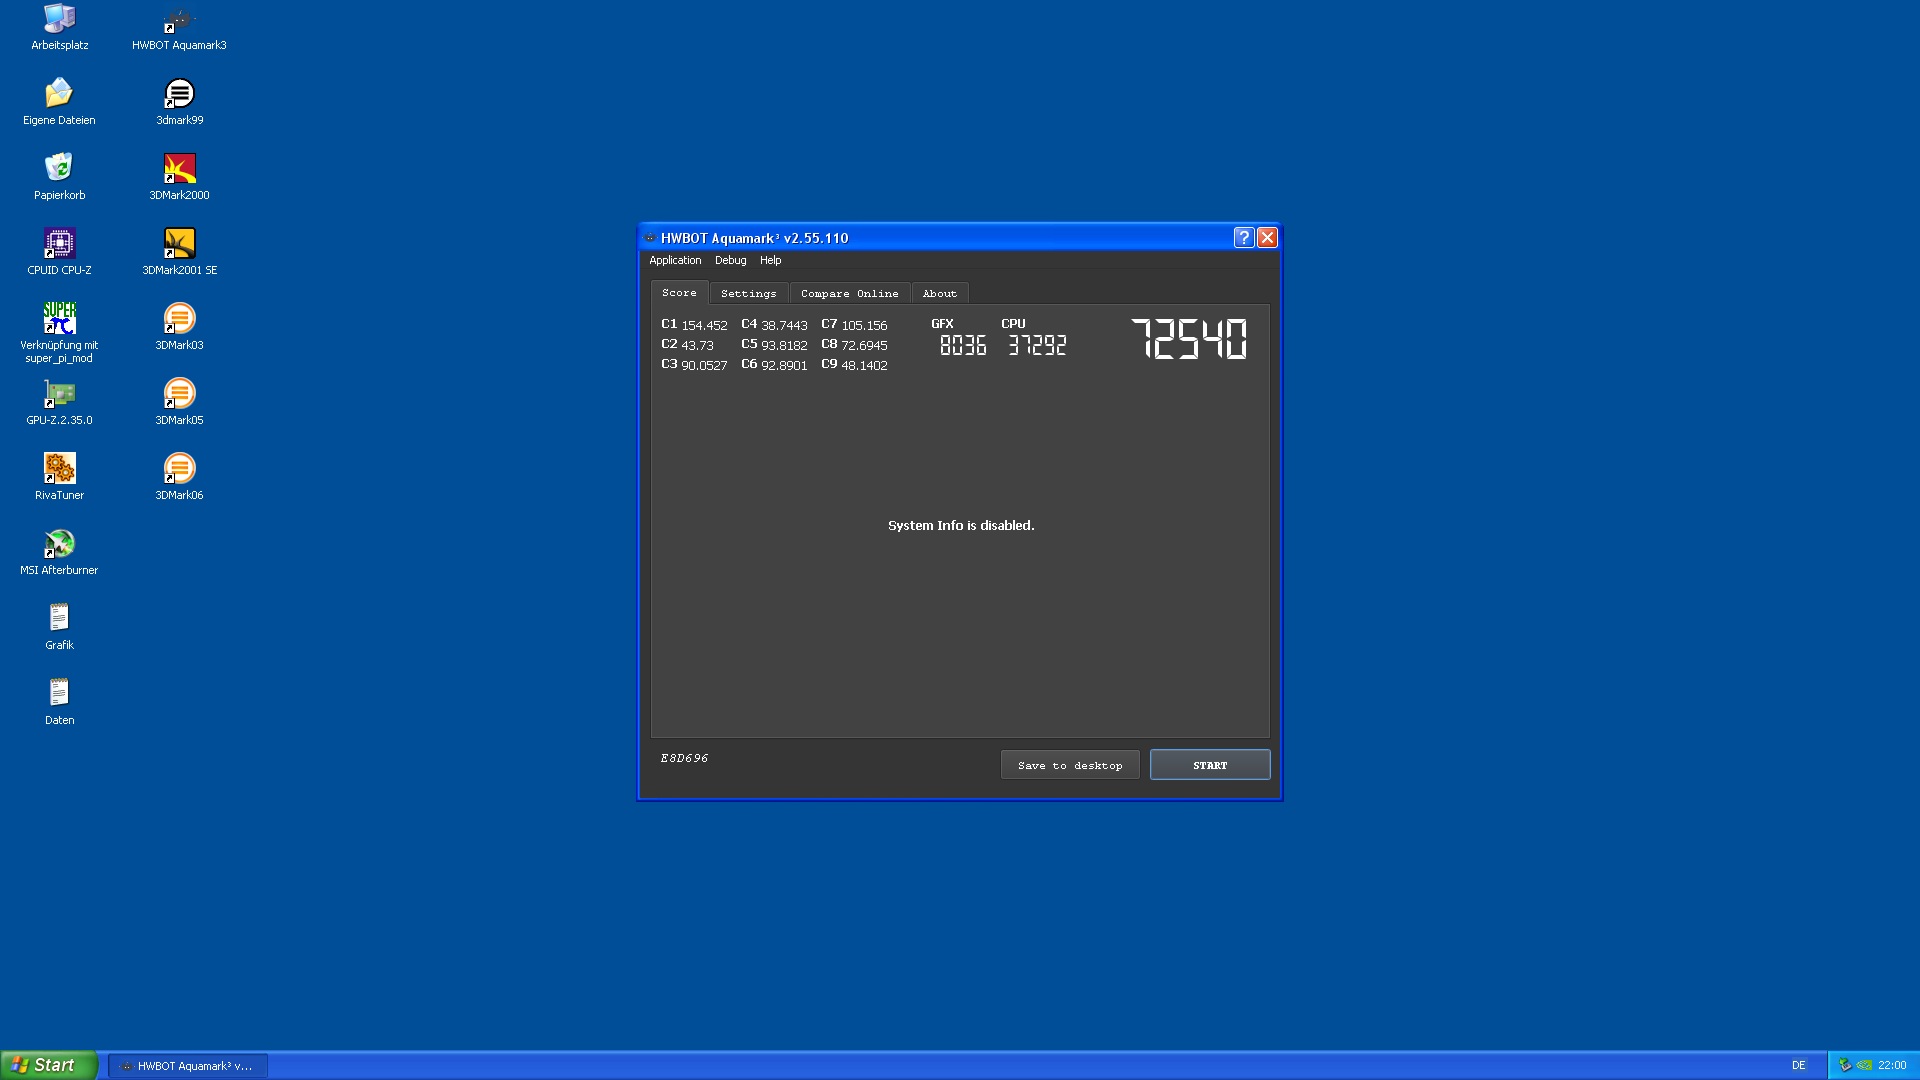
Task: Click the DE language indicator
Action: 1798,1066
